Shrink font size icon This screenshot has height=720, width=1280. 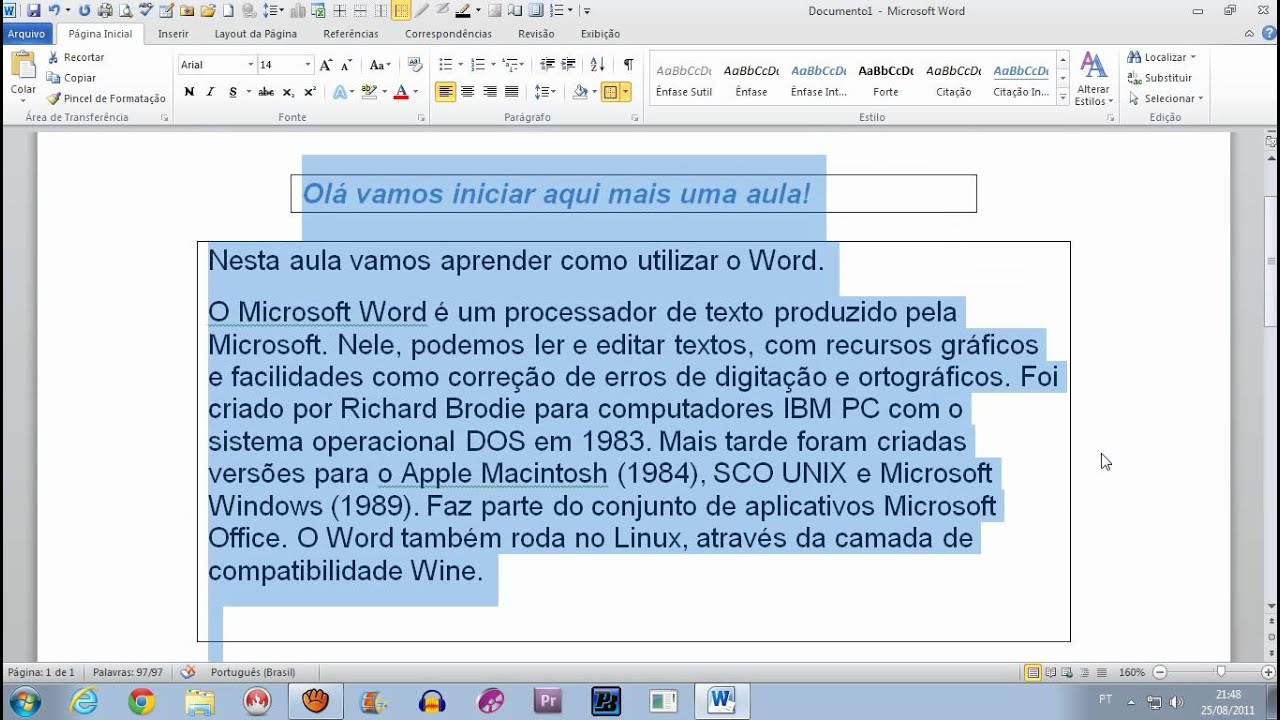click(x=346, y=65)
